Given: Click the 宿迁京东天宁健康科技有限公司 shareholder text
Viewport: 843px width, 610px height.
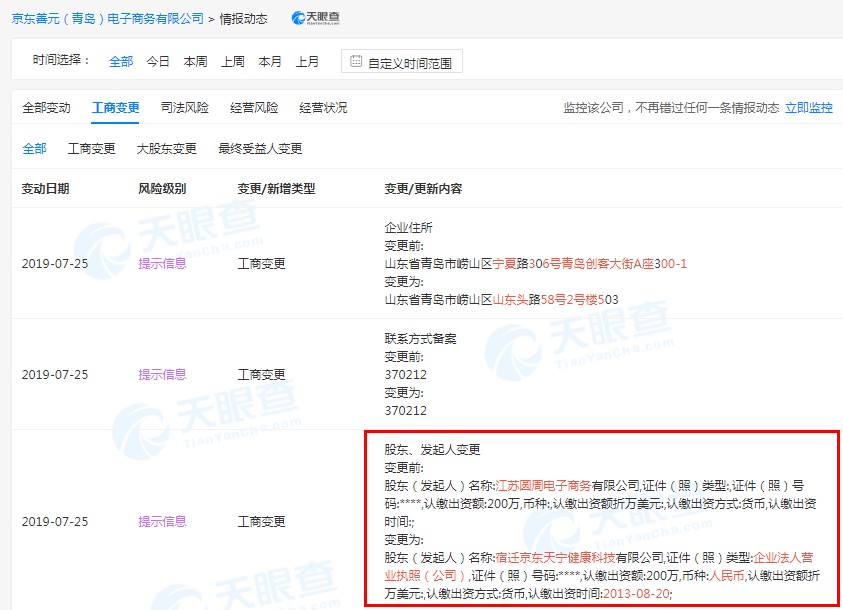Looking at the screenshot, I should pyautogui.click(x=580, y=557).
